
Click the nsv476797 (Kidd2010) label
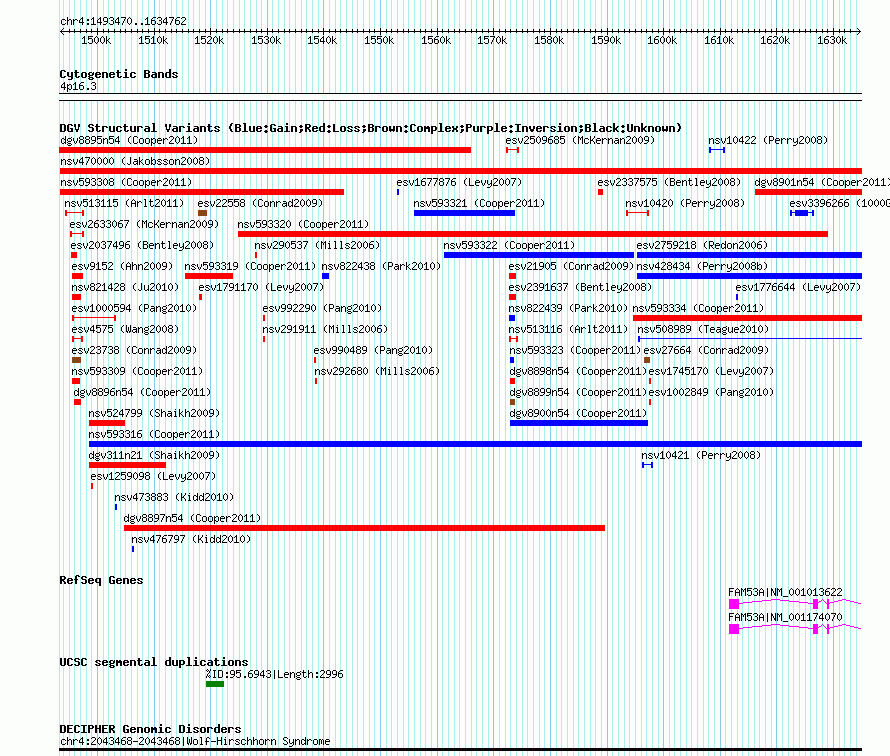click(191, 539)
